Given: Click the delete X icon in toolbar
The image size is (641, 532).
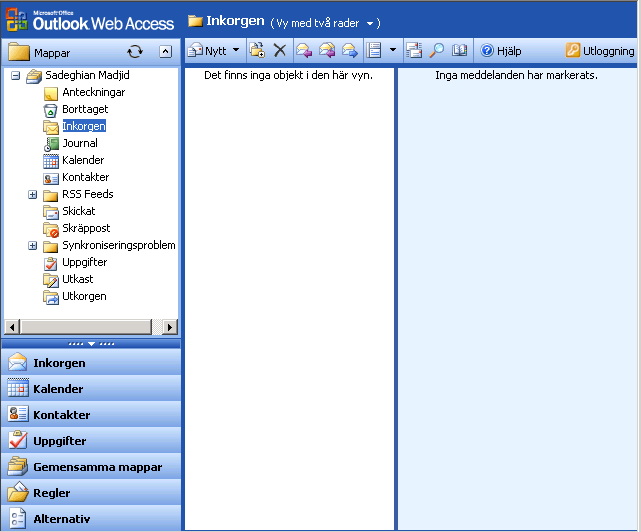Looking at the screenshot, I should click(280, 50).
